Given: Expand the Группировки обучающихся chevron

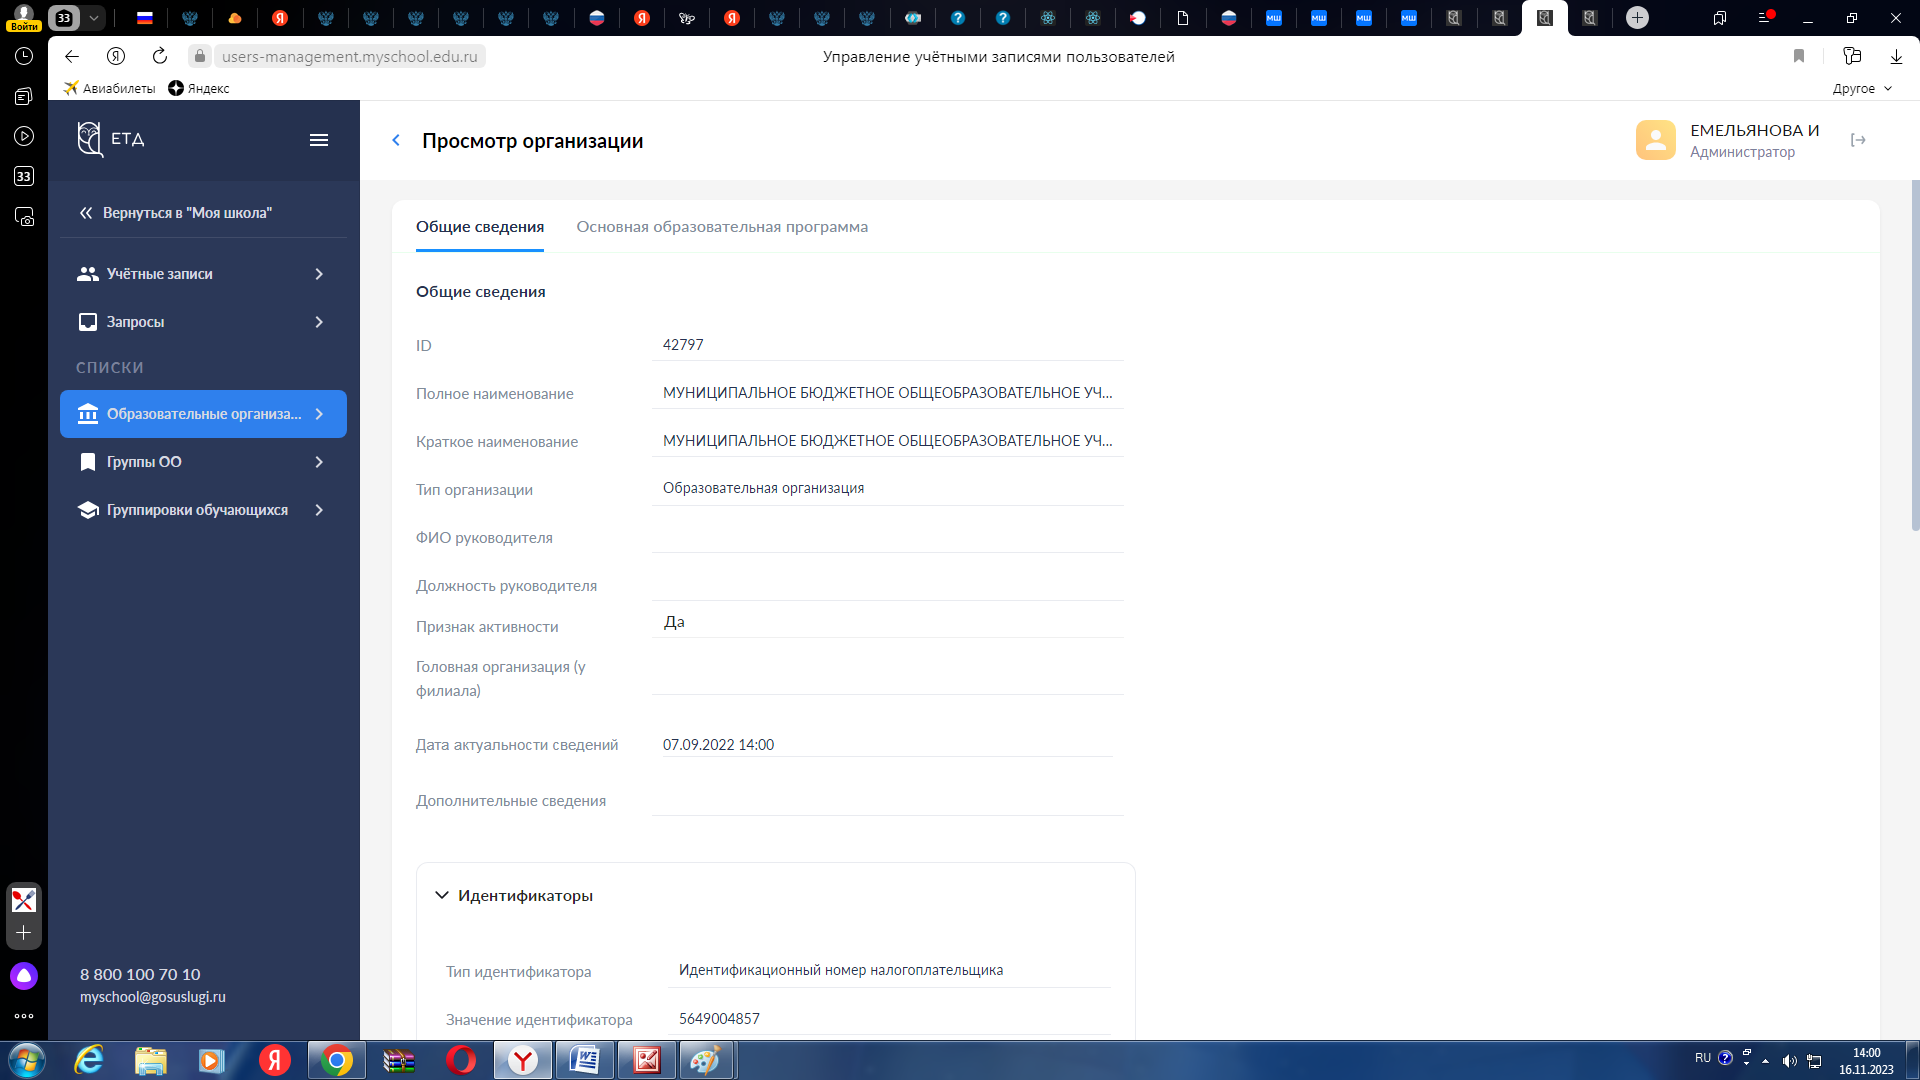Looking at the screenshot, I should [x=319, y=510].
